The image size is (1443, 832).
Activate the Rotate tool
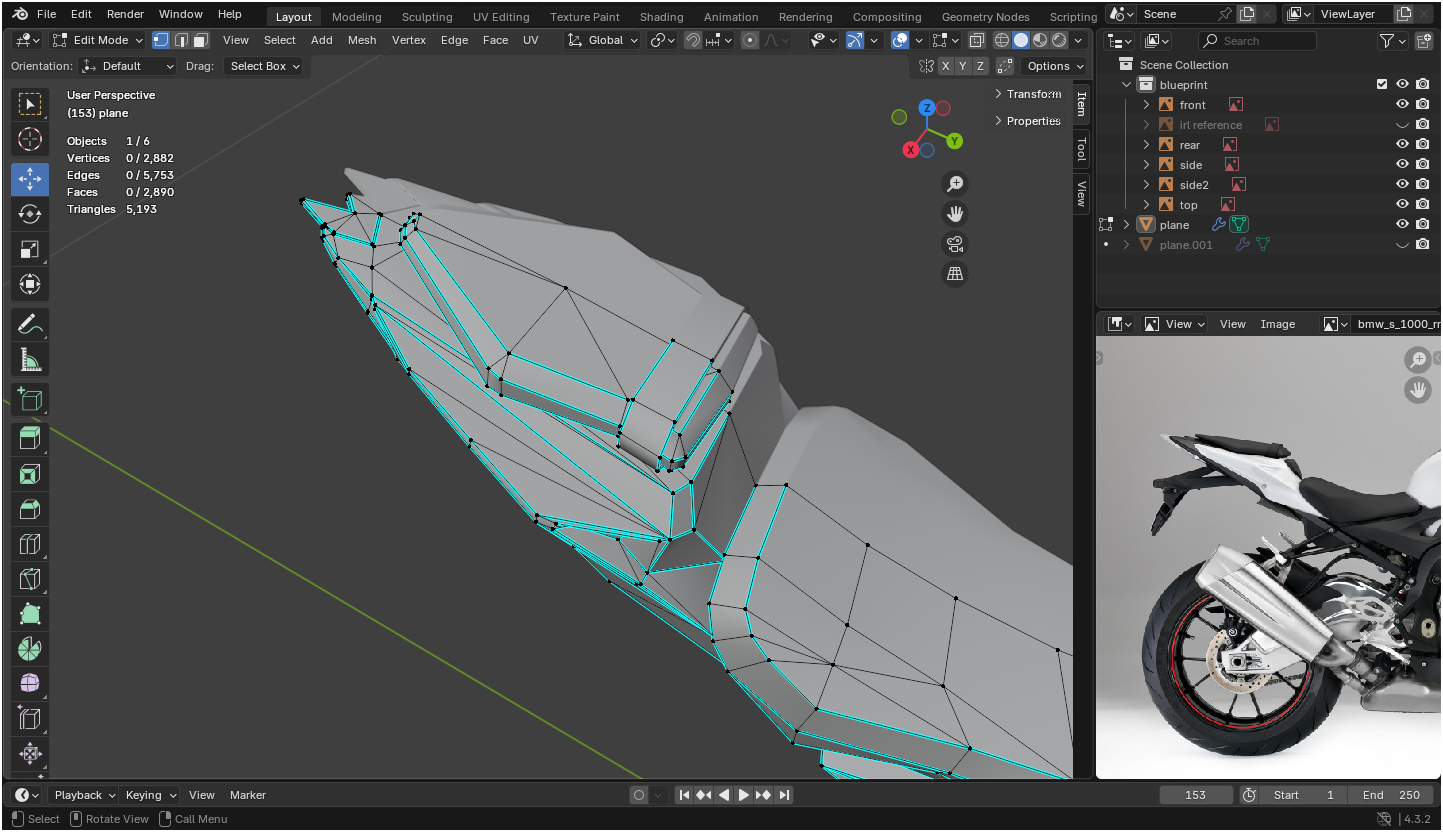pyautogui.click(x=30, y=214)
